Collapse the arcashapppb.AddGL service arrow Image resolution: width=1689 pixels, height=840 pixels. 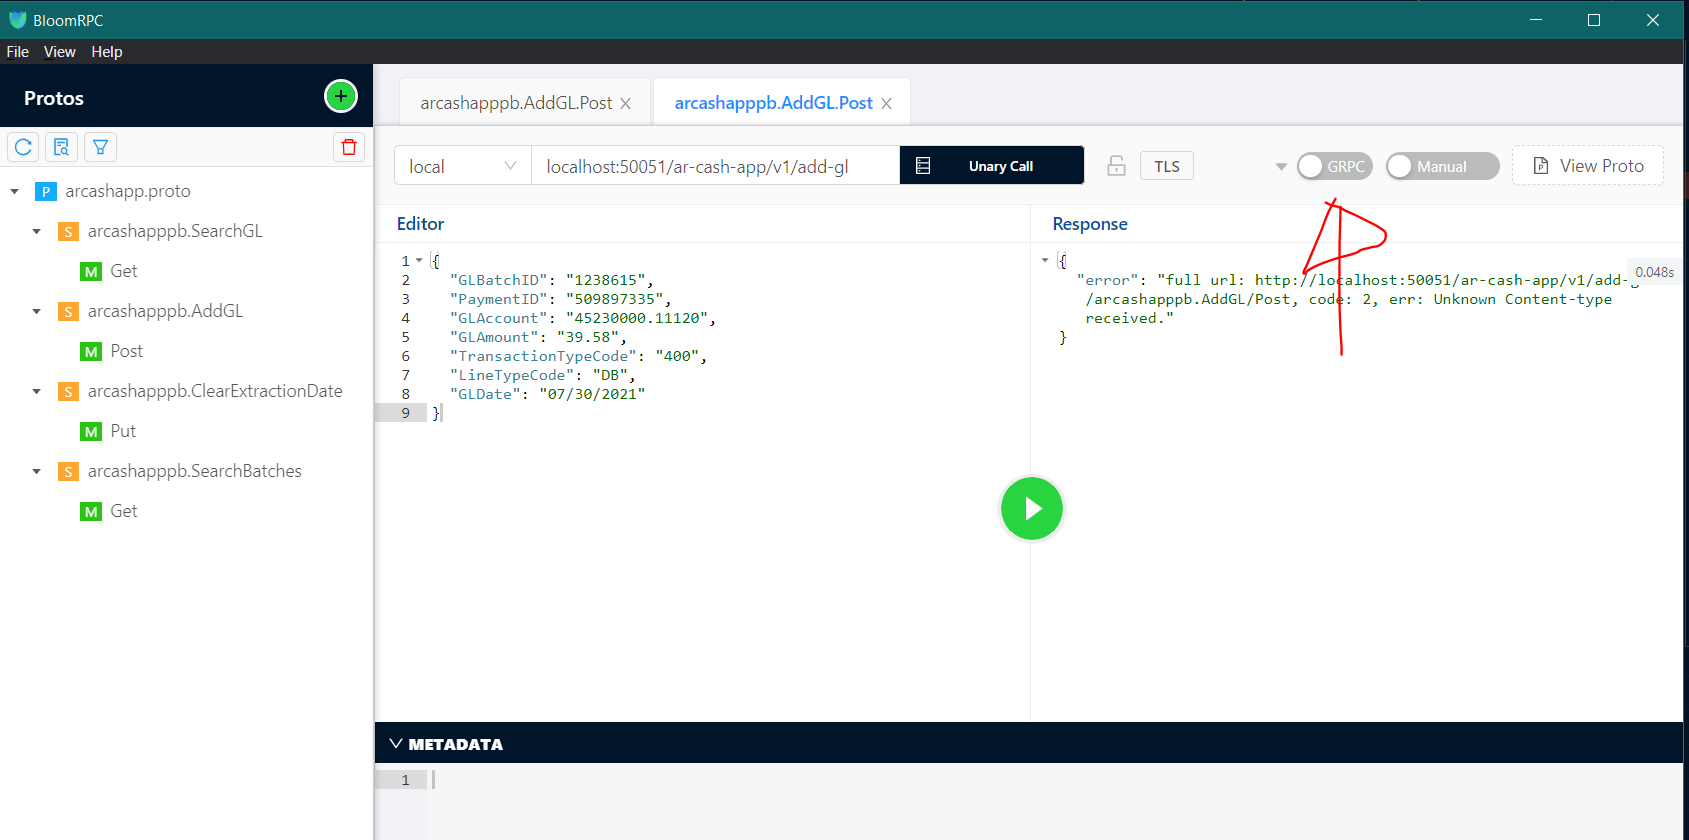(x=36, y=311)
